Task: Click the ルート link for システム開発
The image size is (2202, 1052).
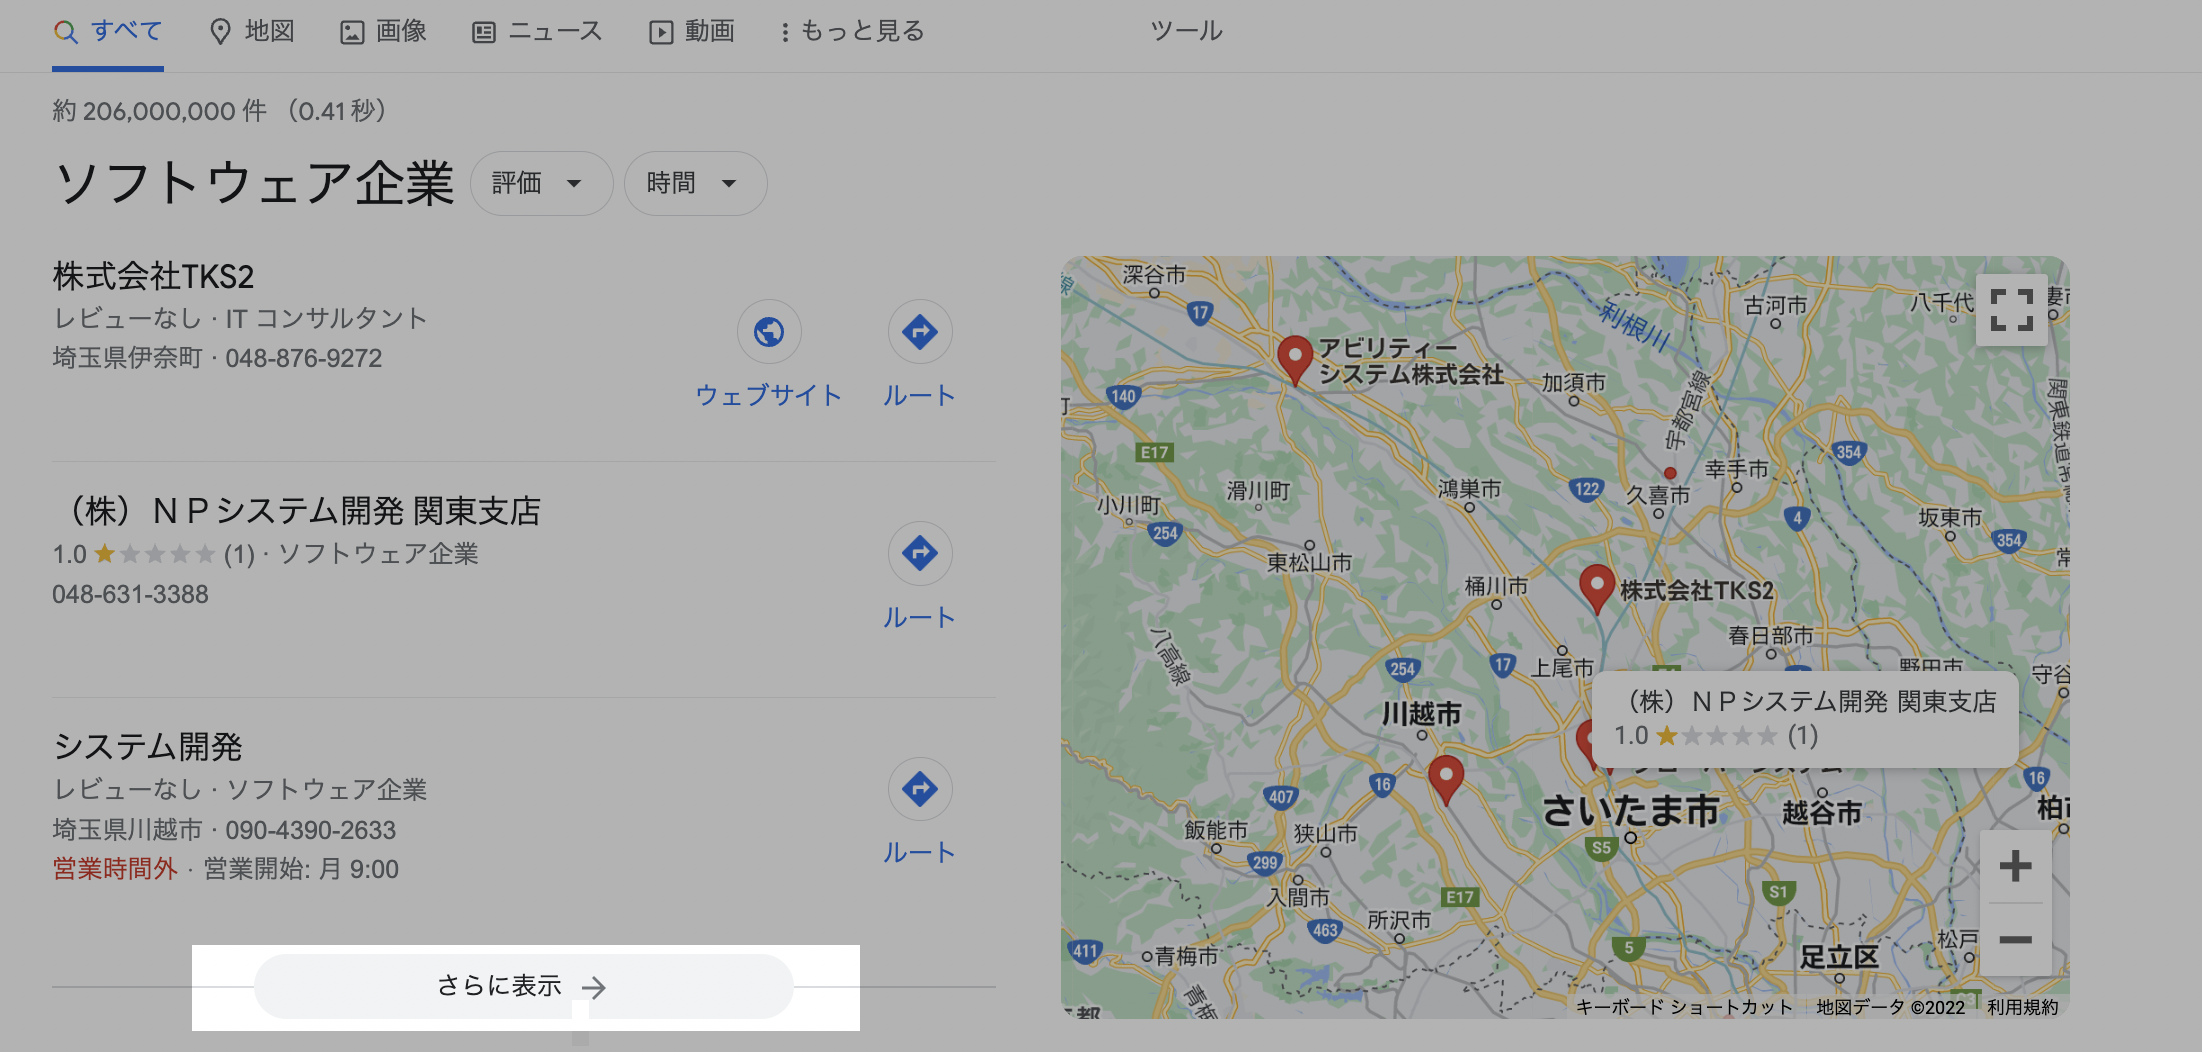Action: (x=919, y=852)
